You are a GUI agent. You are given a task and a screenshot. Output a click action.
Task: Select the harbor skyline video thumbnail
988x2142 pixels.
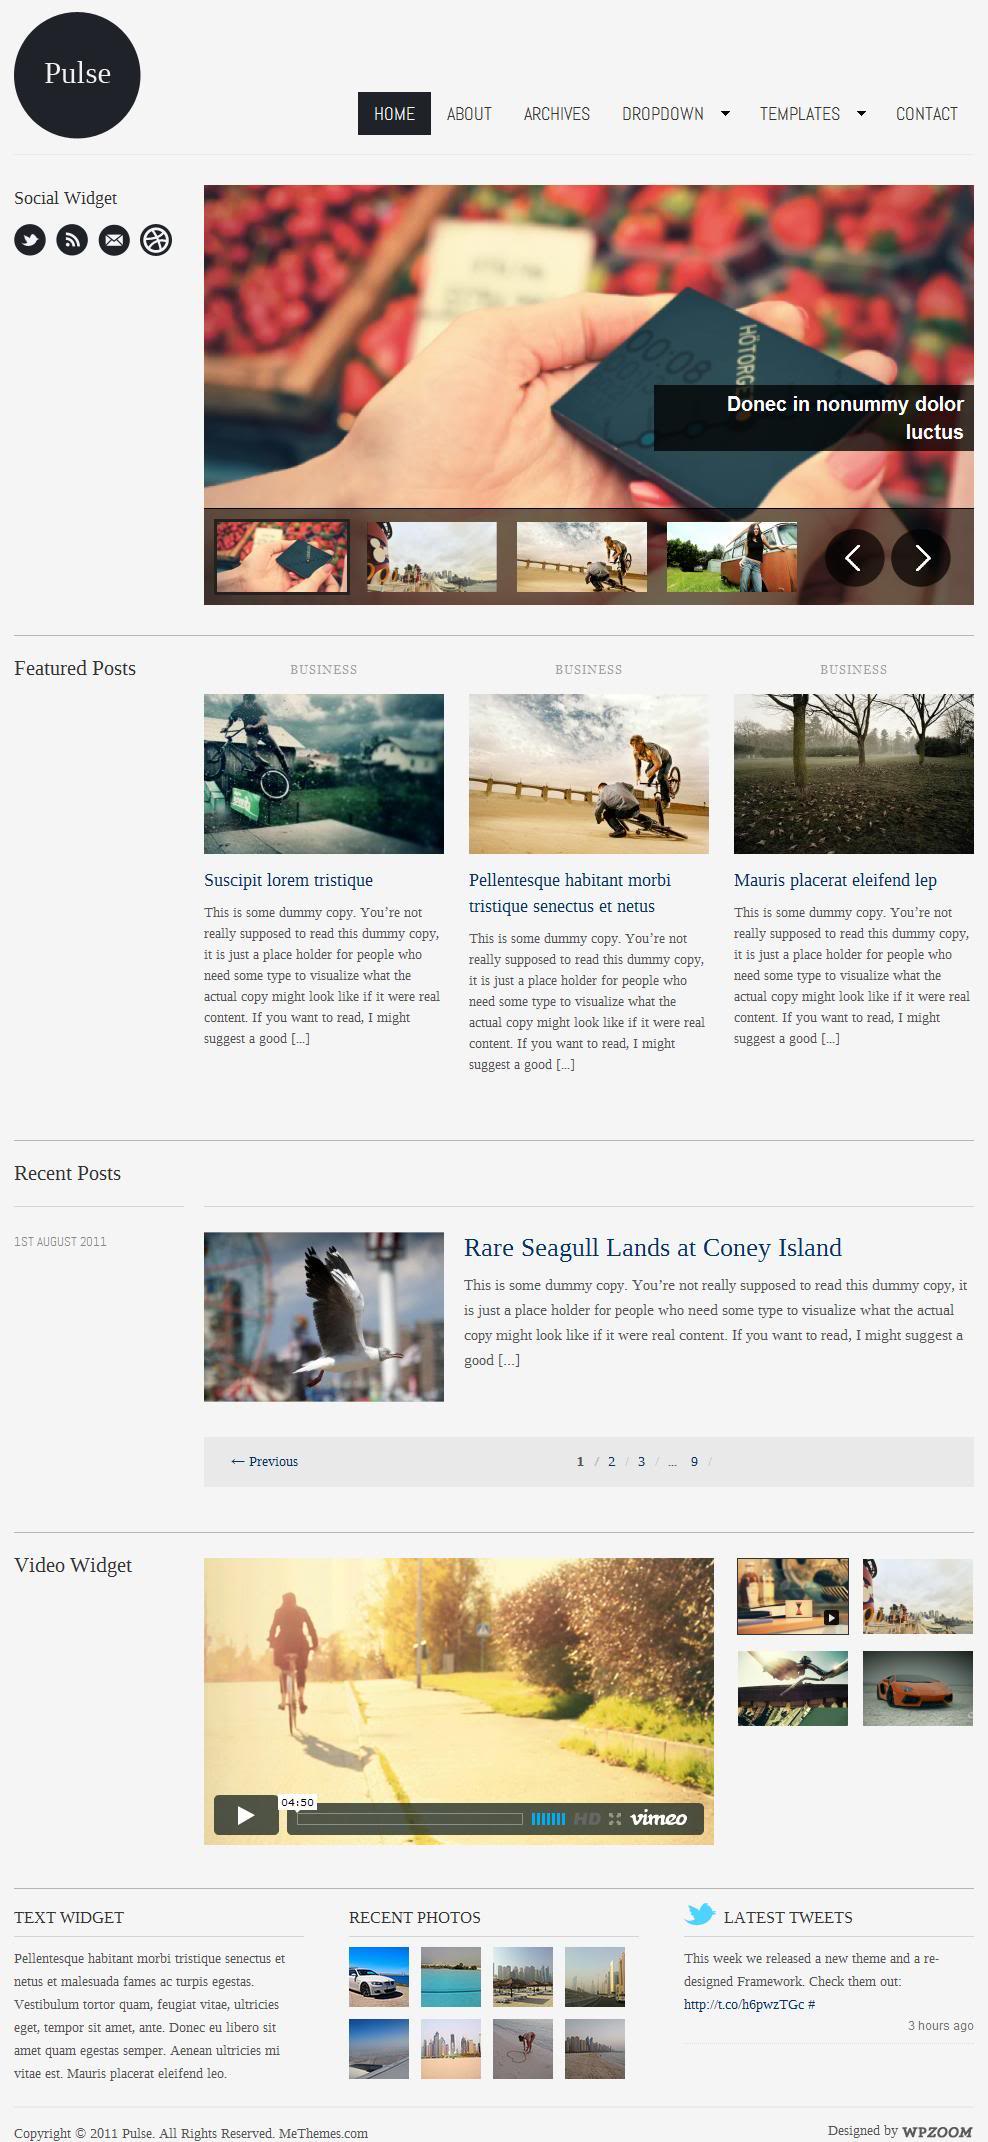918,1596
